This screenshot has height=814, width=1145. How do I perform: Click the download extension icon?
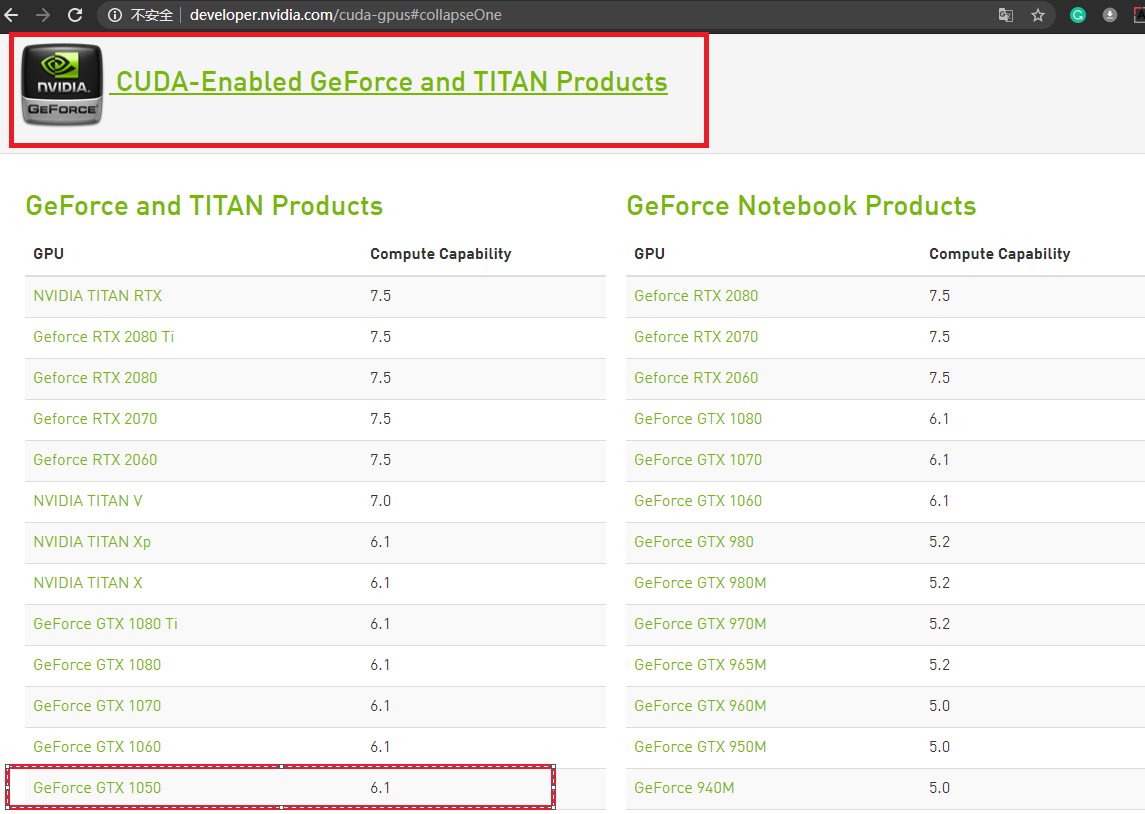(x=1110, y=15)
